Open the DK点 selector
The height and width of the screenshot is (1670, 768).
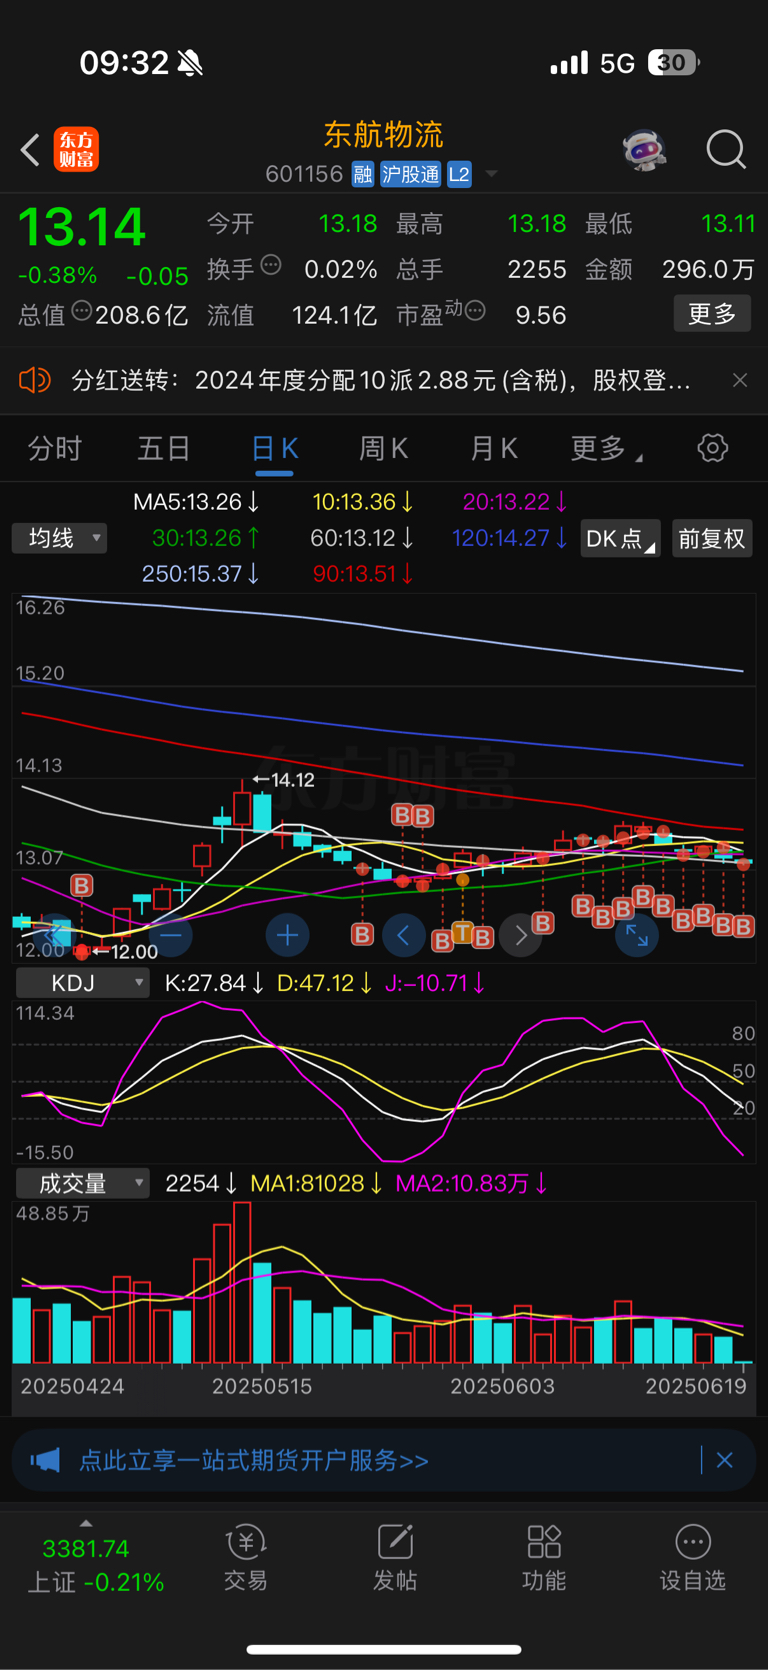pos(620,538)
